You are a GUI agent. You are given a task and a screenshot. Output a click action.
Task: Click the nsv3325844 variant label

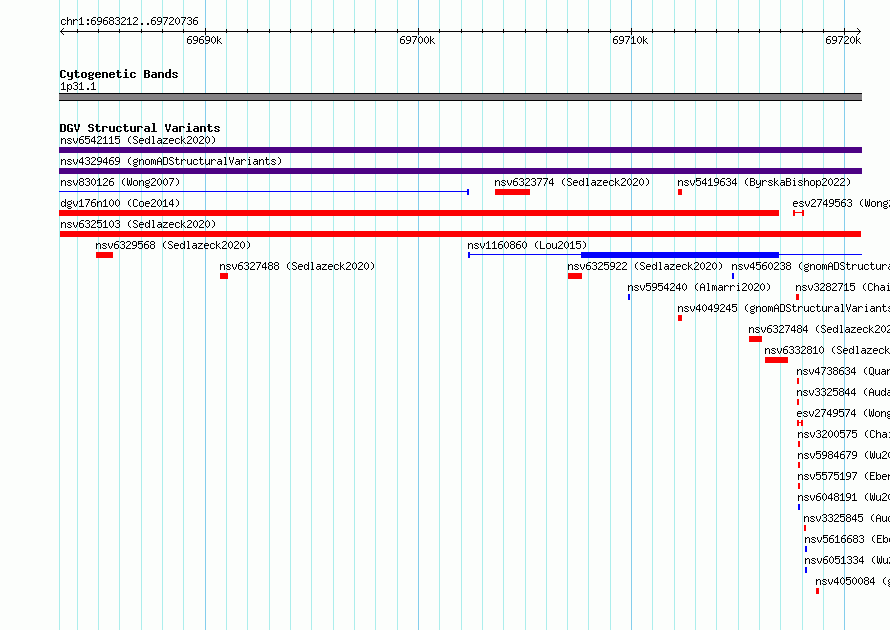pos(843,392)
